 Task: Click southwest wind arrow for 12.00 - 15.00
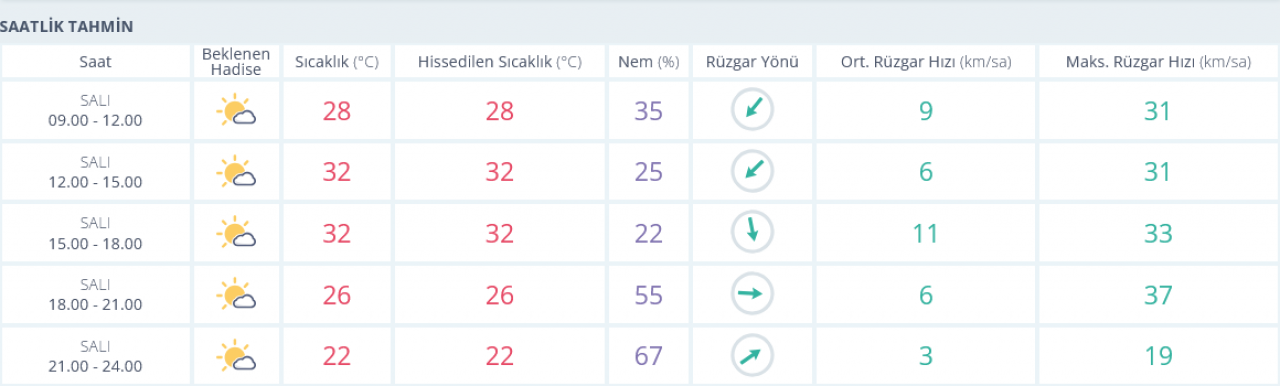(x=752, y=171)
